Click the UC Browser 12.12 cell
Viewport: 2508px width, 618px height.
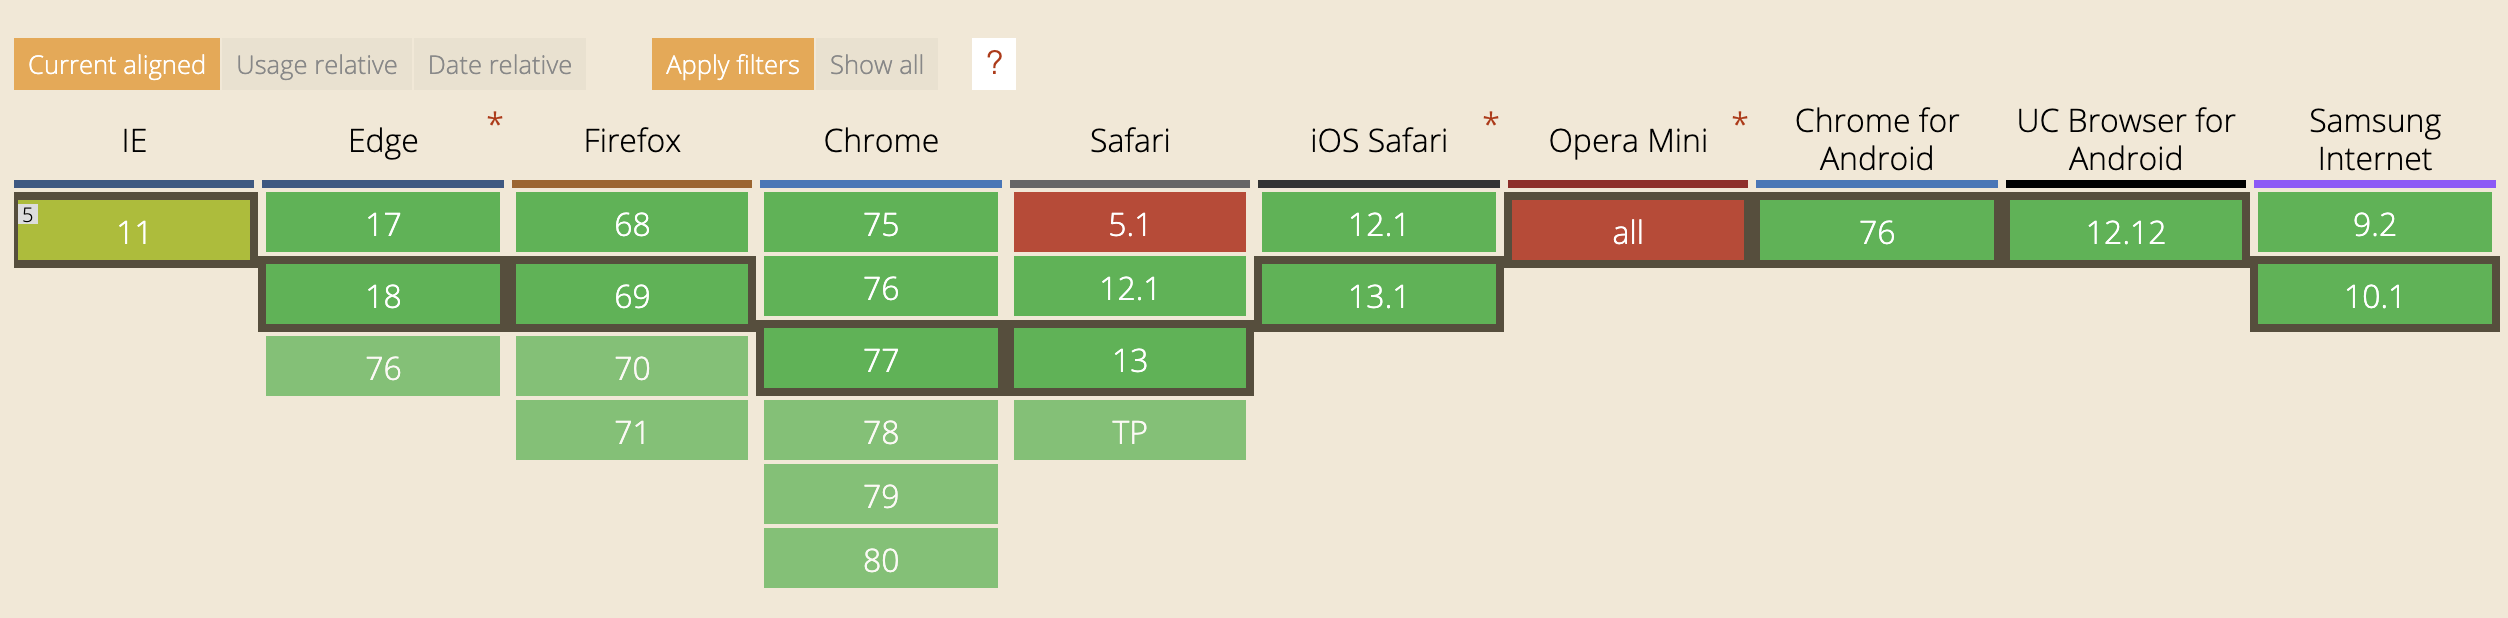tap(2125, 232)
